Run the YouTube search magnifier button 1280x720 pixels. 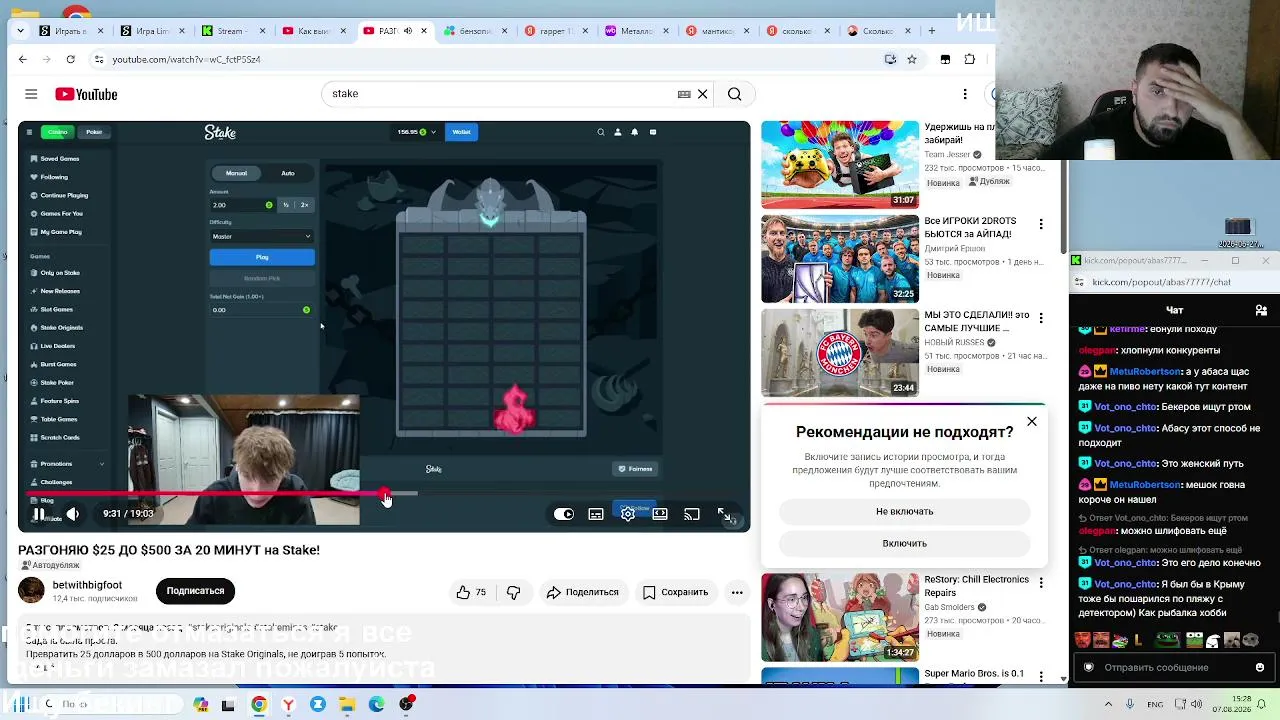pyautogui.click(x=735, y=94)
